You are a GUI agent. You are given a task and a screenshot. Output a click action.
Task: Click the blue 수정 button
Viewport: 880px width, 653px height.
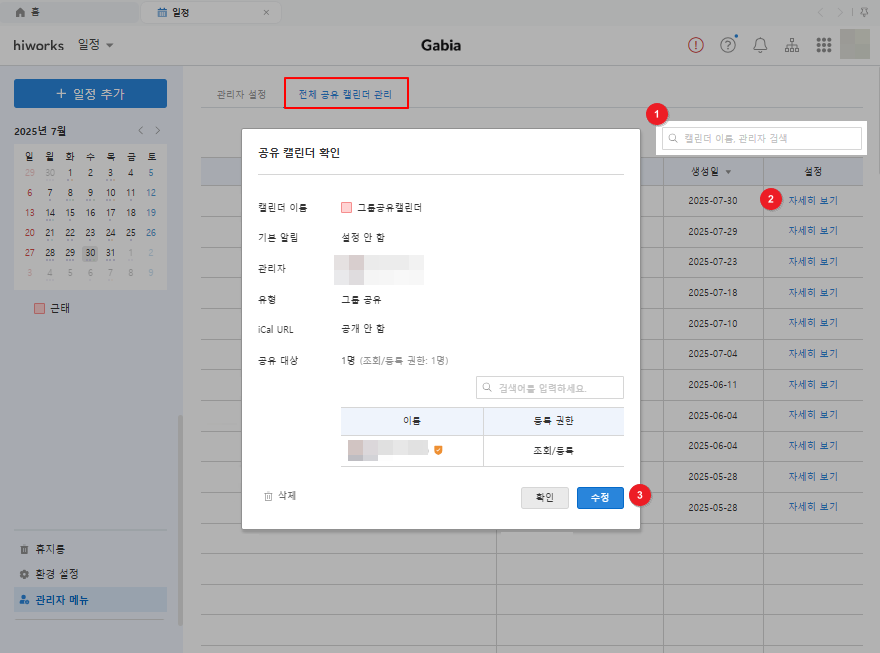click(x=600, y=497)
